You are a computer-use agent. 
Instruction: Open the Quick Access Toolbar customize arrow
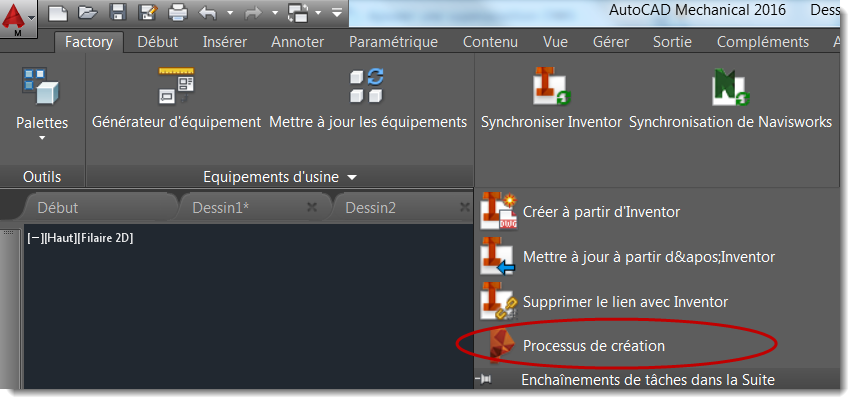[x=337, y=12]
